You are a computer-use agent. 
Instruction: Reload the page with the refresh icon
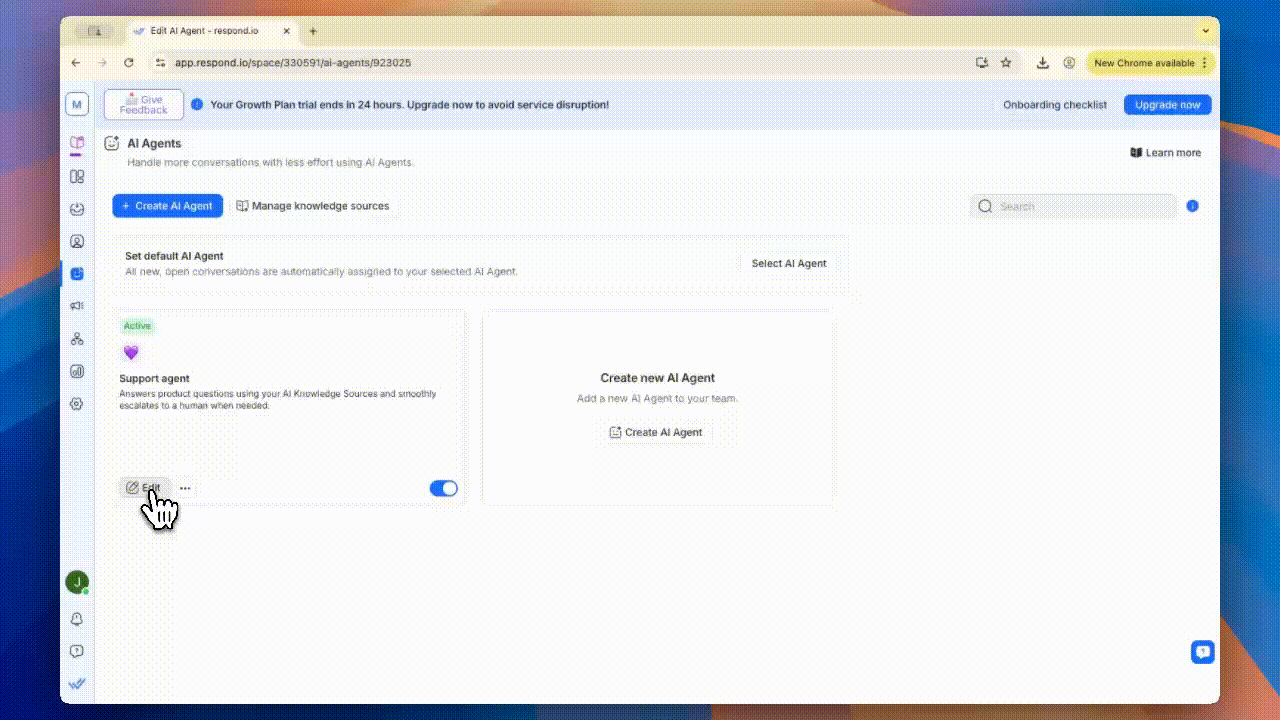pyautogui.click(x=128, y=62)
